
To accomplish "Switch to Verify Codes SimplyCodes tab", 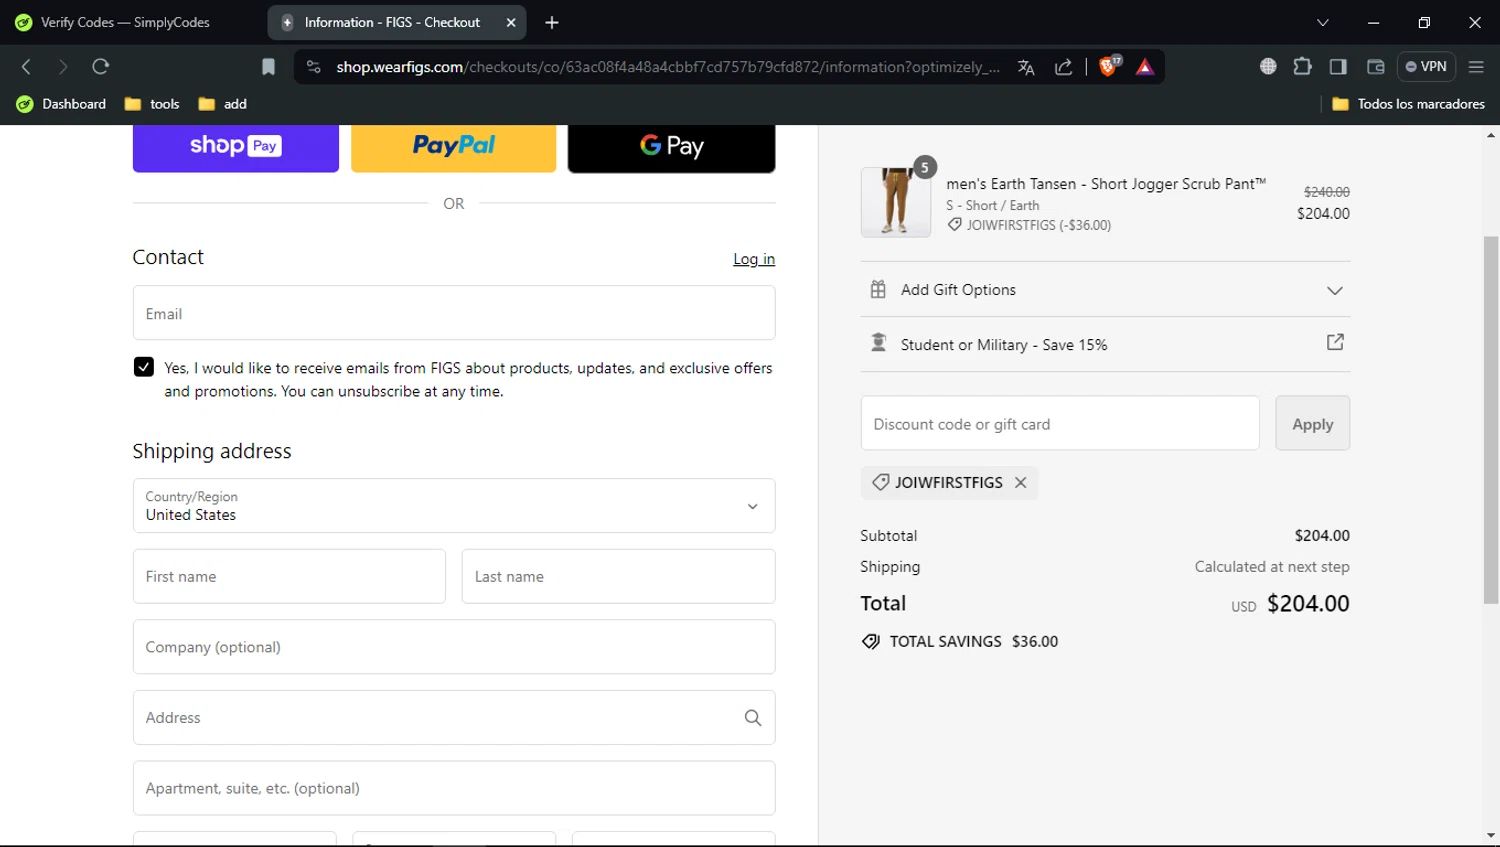I will pos(125,22).
